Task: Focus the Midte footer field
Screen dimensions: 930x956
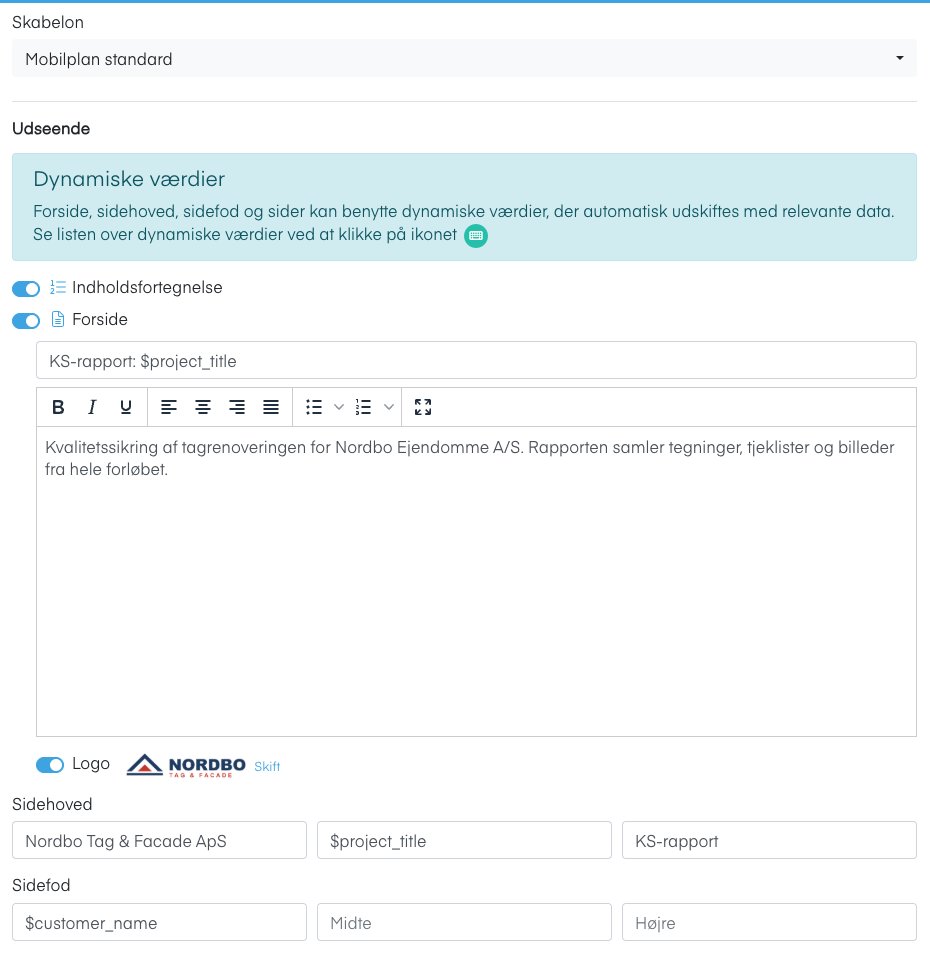Action: (x=464, y=922)
